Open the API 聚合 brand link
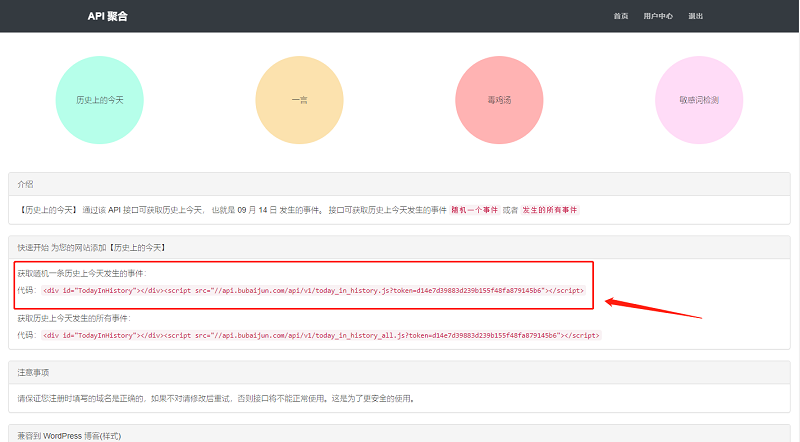The width and height of the screenshot is (800, 442). (x=108, y=16)
